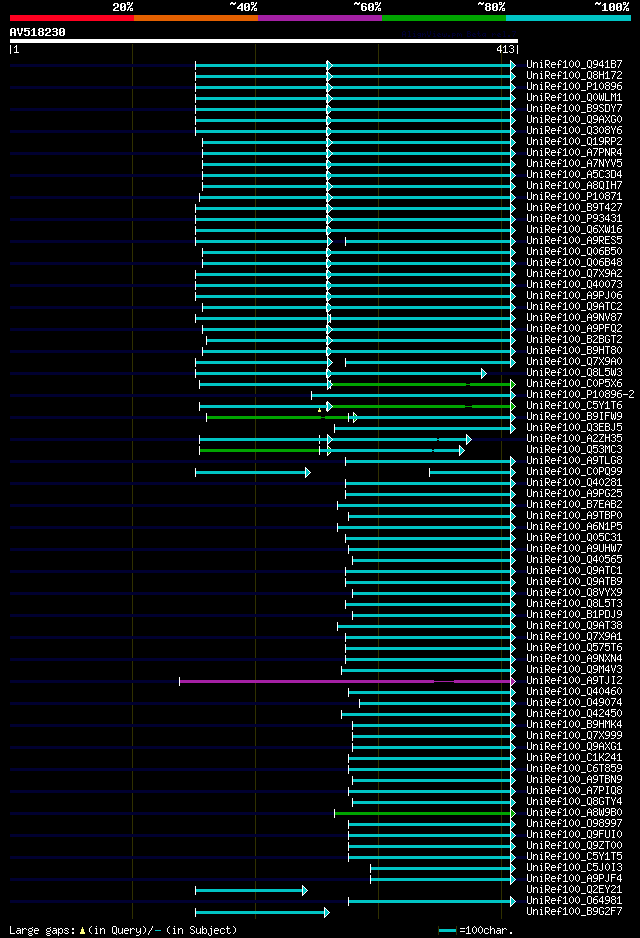Click the purple alignment bar of UniRef100_A9TJI2

pyautogui.click(x=346, y=681)
